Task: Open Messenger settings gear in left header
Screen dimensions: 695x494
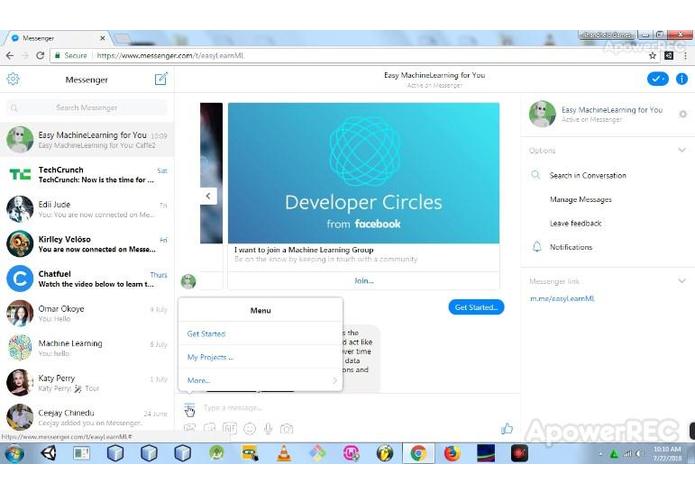Action: (x=13, y=79)
